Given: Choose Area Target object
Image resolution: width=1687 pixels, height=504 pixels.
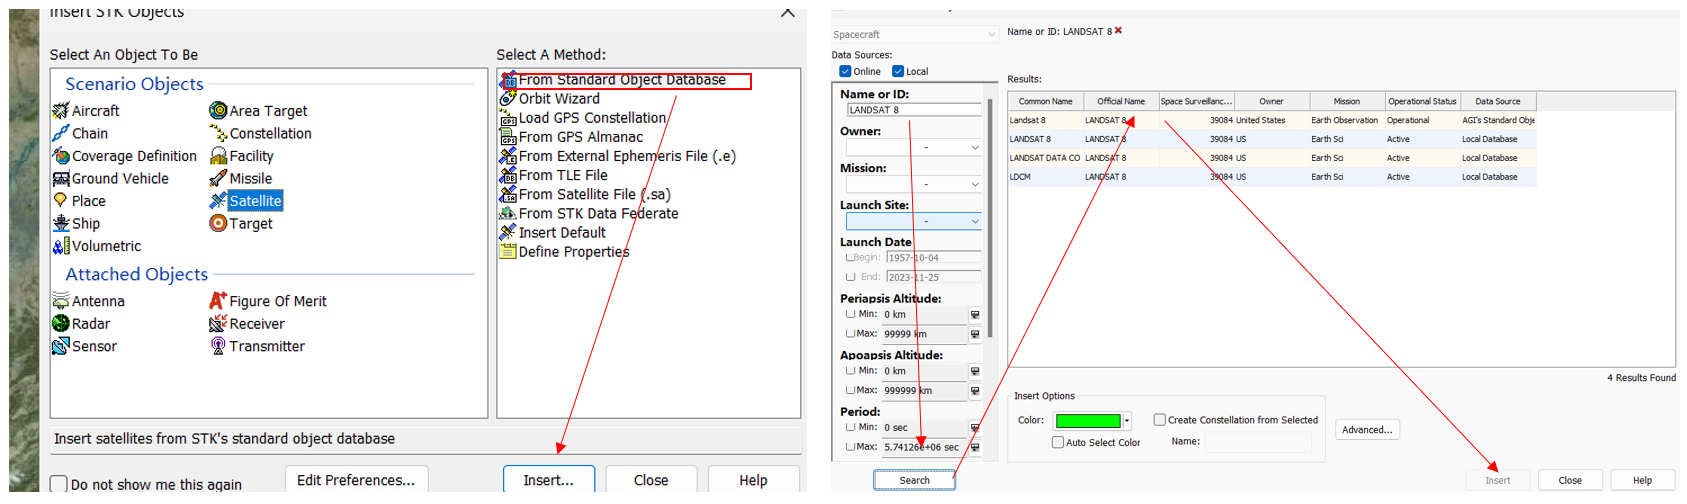Looking at the screenshot, I should [x=258, y=111].
